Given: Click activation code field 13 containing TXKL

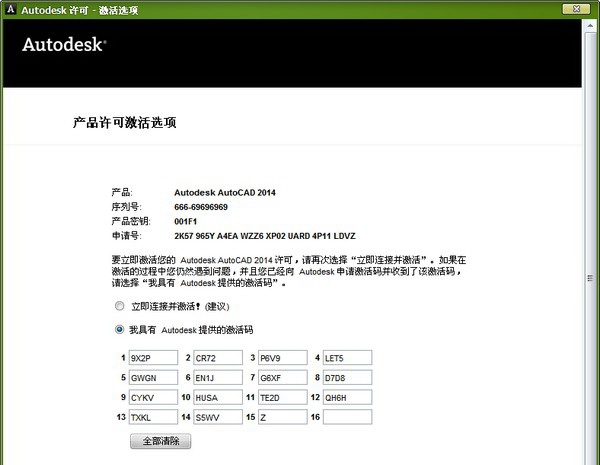Looking at the screenshot, I should coord(153,417).
